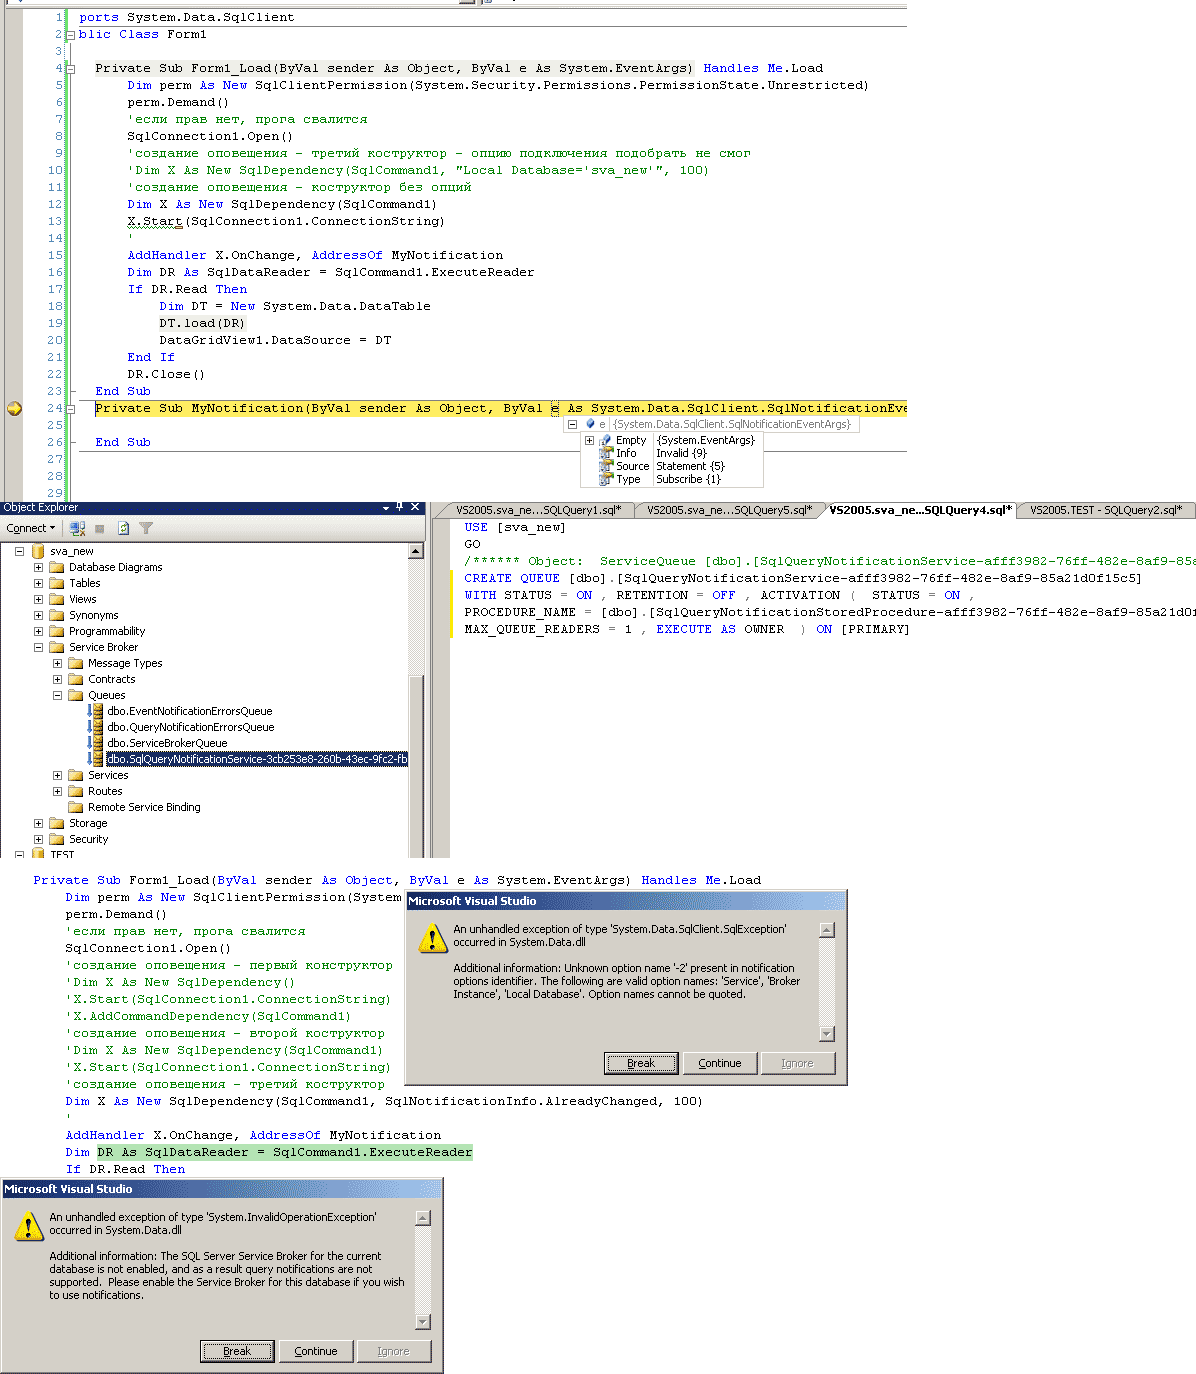Image resolution: width=1196 pixels, height=1374 pixels.
Task: Click the Service Broker folder icon
Action: click(57, 647)
